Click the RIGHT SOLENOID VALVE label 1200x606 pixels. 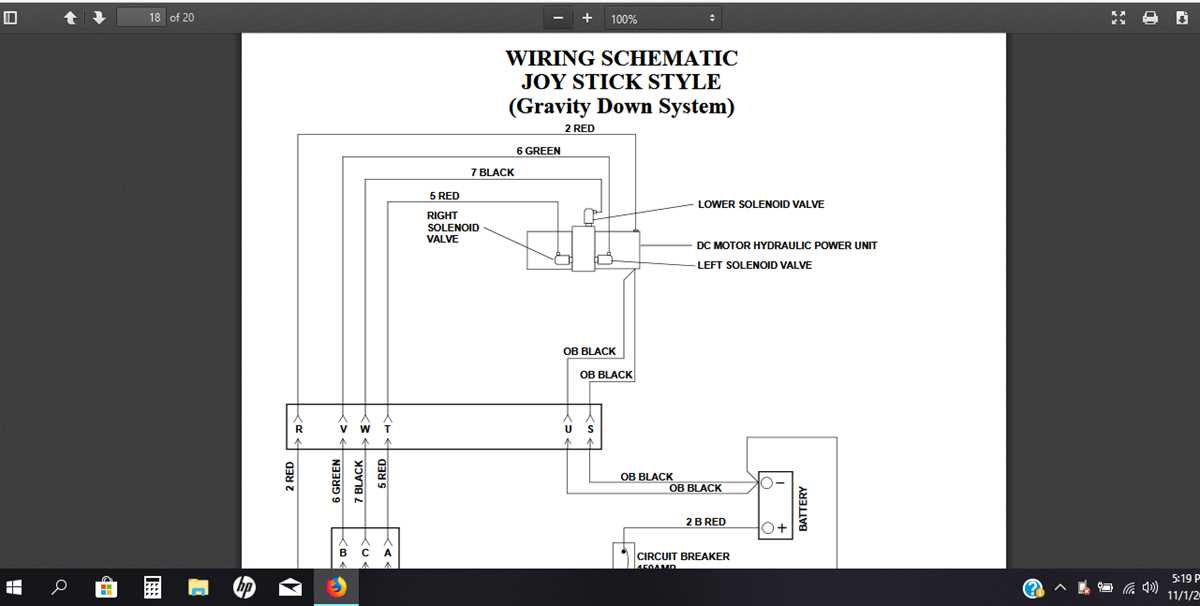pos(453,227)
